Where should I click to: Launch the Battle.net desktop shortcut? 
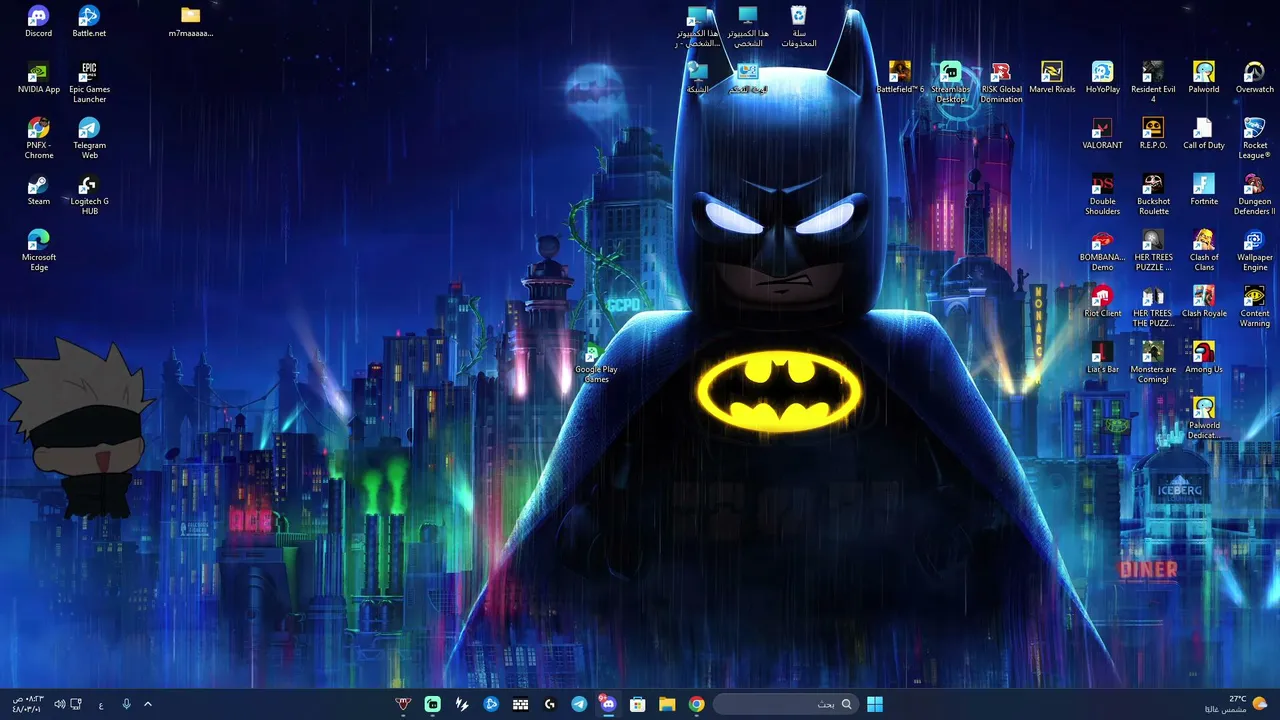pyautogui.click(x=89, y=21)
